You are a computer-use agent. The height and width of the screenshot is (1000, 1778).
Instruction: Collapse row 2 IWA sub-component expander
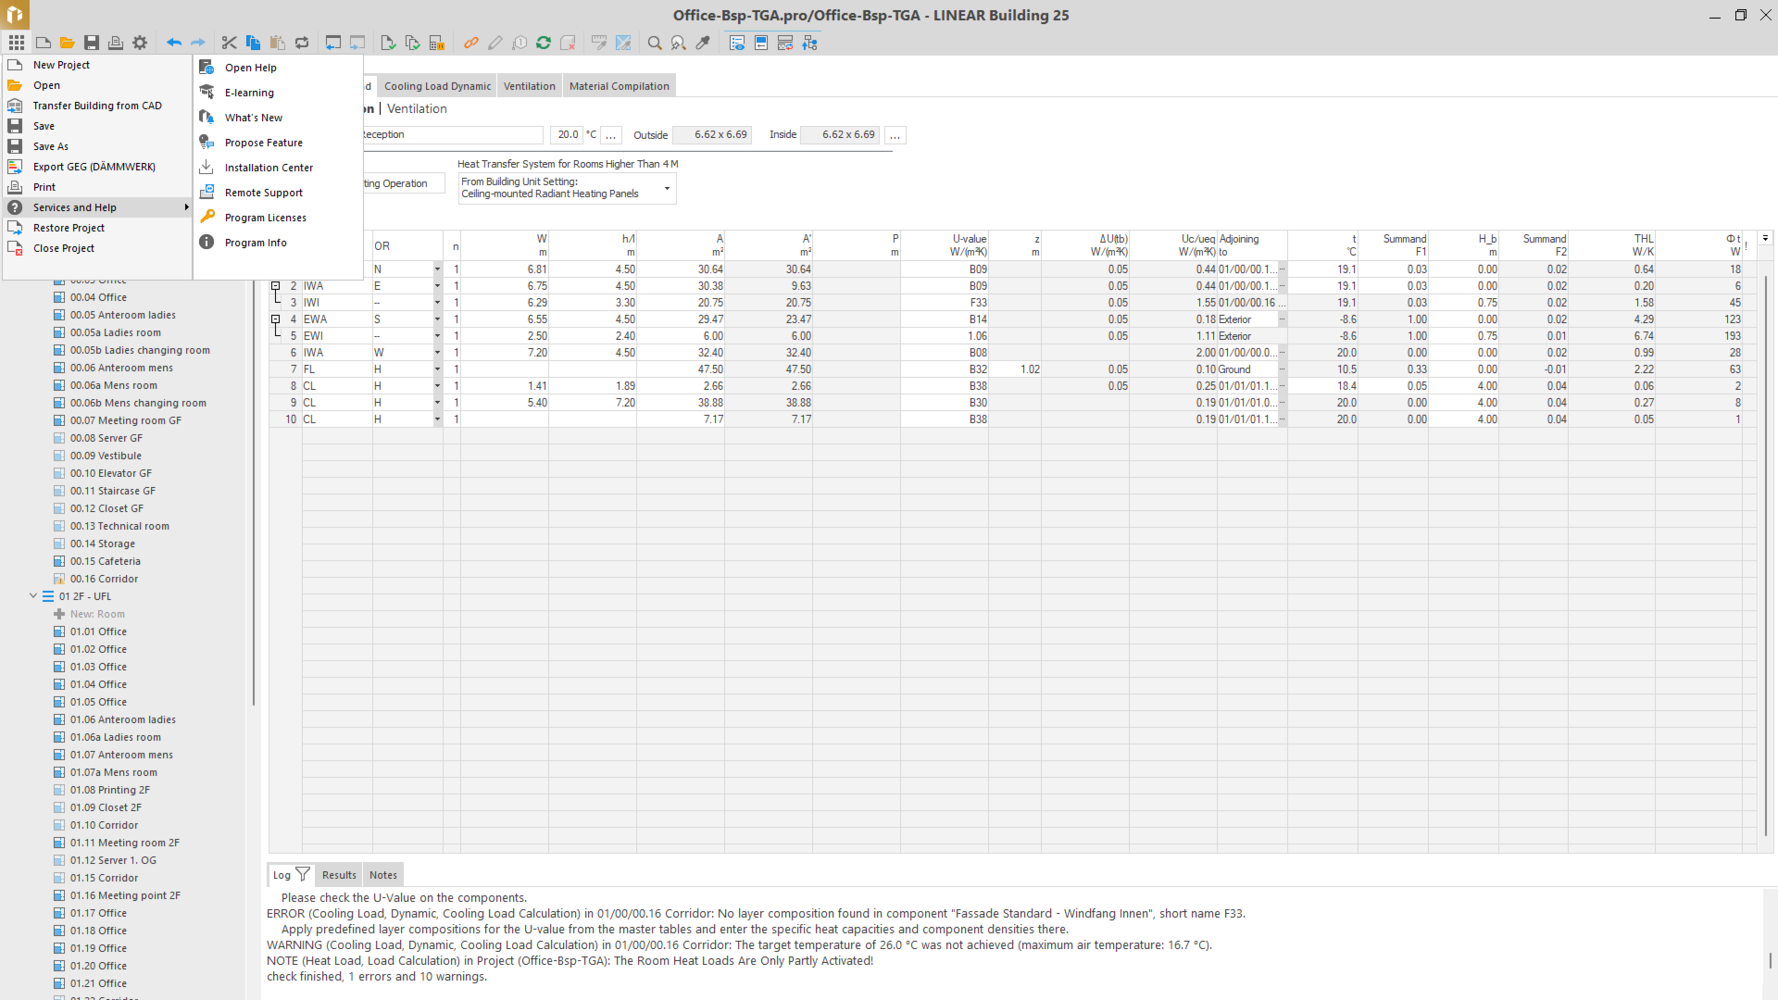pos(275,286)
